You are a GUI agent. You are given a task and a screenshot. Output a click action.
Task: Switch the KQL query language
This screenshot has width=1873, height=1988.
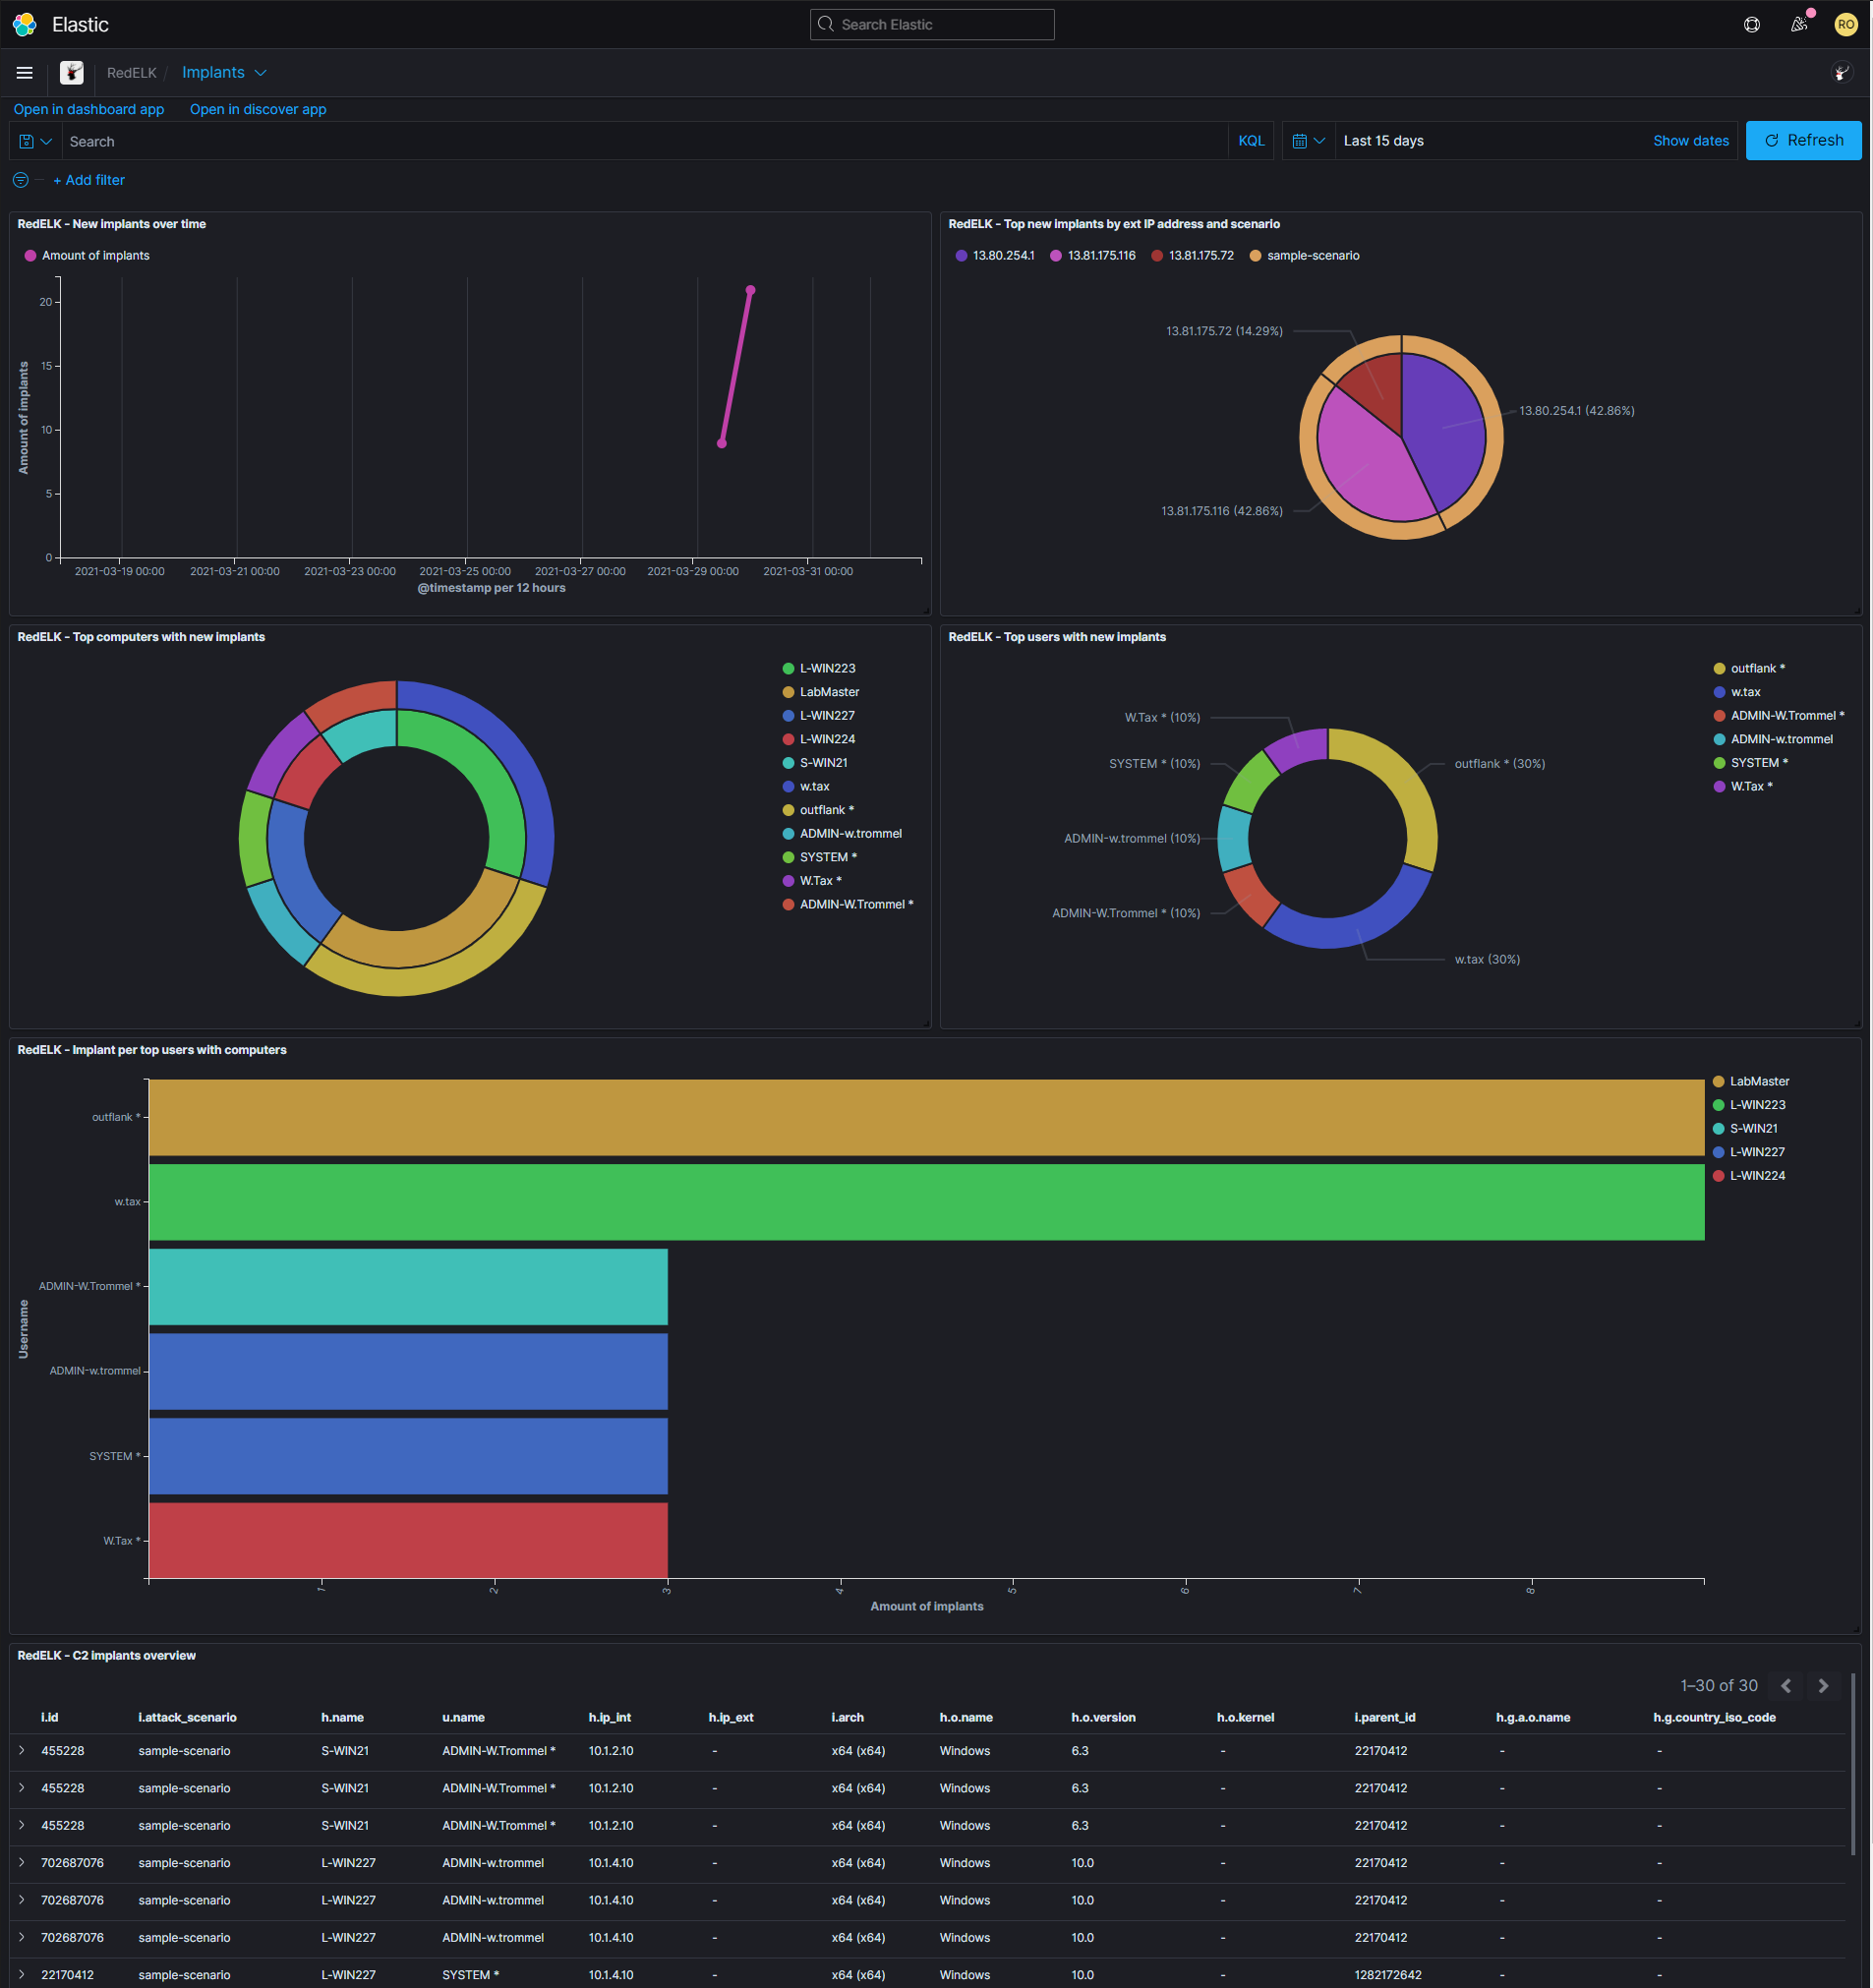click(x=1251, y=141)
